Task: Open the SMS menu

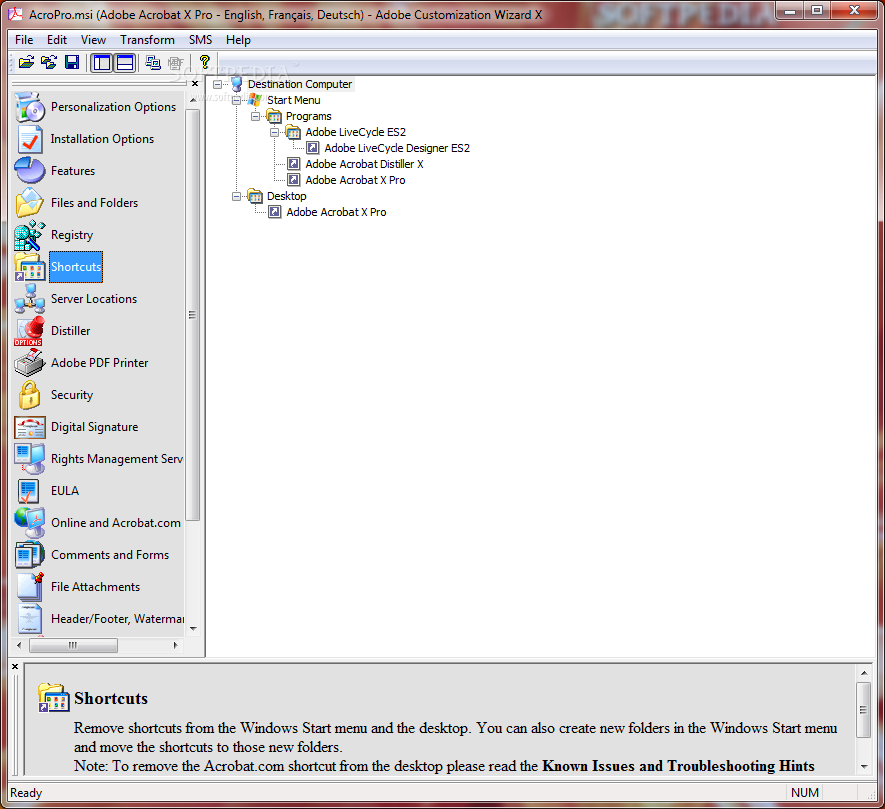Action: pyautogui.click(x=200, y=40)
